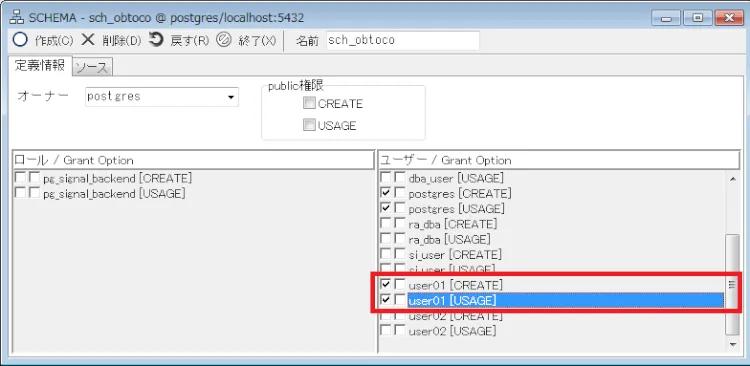The image size is (750, 366).
Task: Check first box for ra_dba [USAGE]
Action: click(x=385, y=239)
